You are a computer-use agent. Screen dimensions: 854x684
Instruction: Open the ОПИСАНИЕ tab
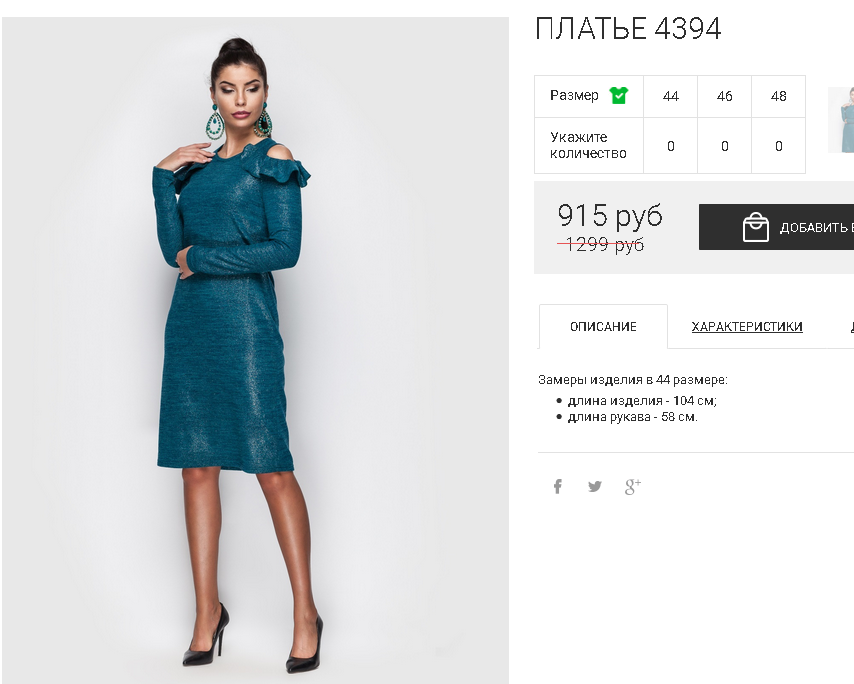(x=603, y=327)
